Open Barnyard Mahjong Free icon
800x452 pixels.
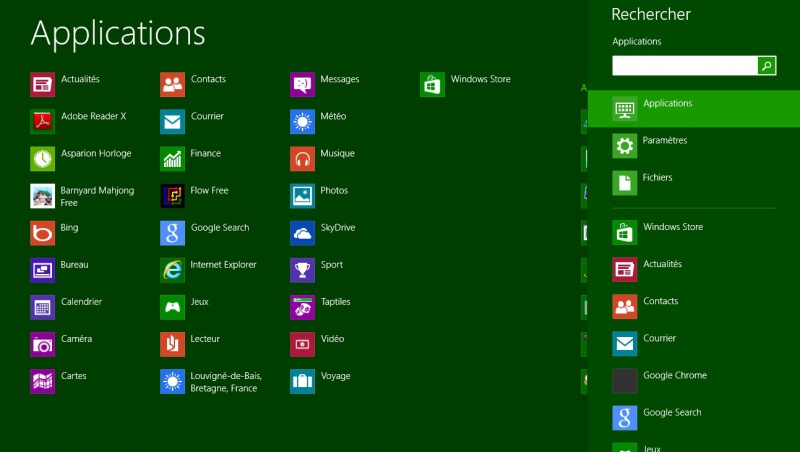pos(42,196)
